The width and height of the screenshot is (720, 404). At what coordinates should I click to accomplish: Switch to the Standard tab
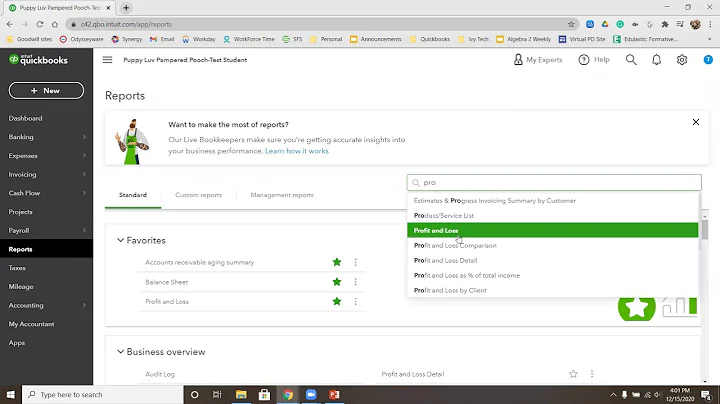click(x=133, y=195)
